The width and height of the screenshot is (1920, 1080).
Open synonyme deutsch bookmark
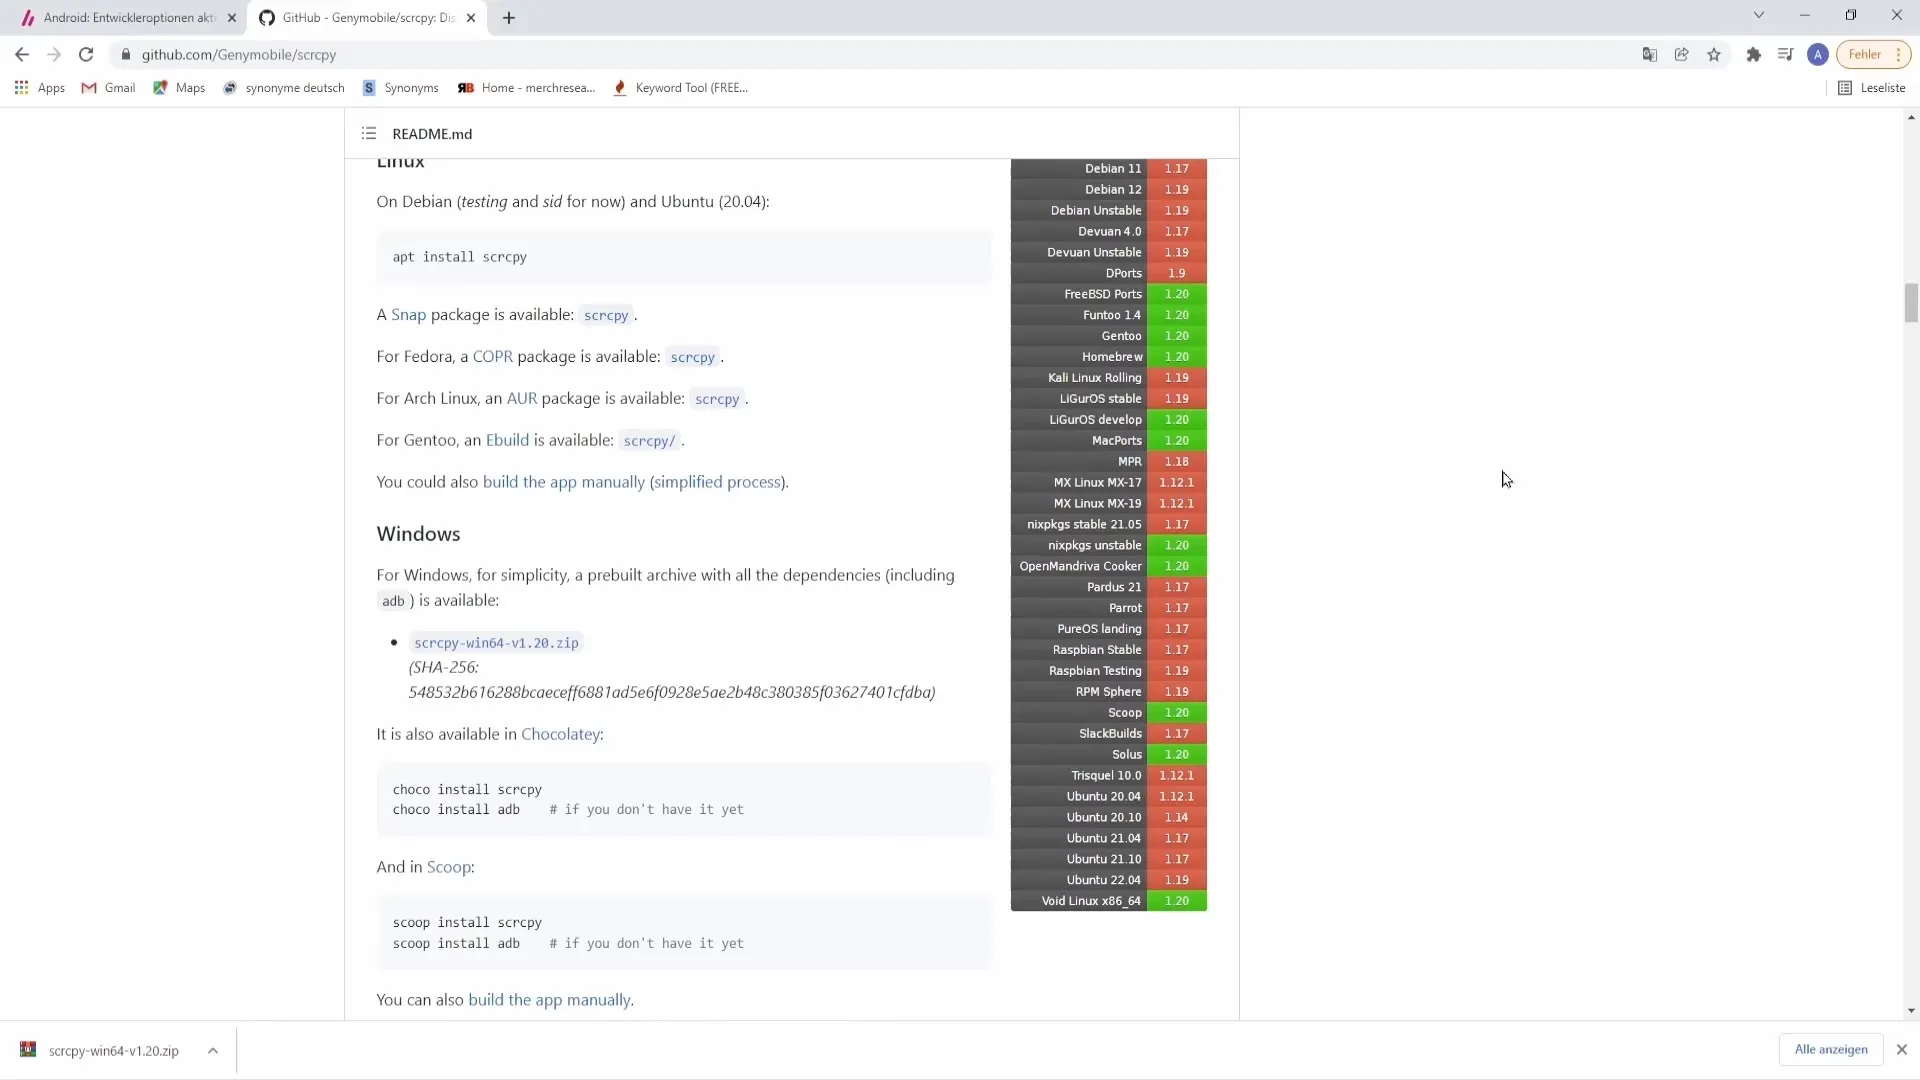(284, 88)
